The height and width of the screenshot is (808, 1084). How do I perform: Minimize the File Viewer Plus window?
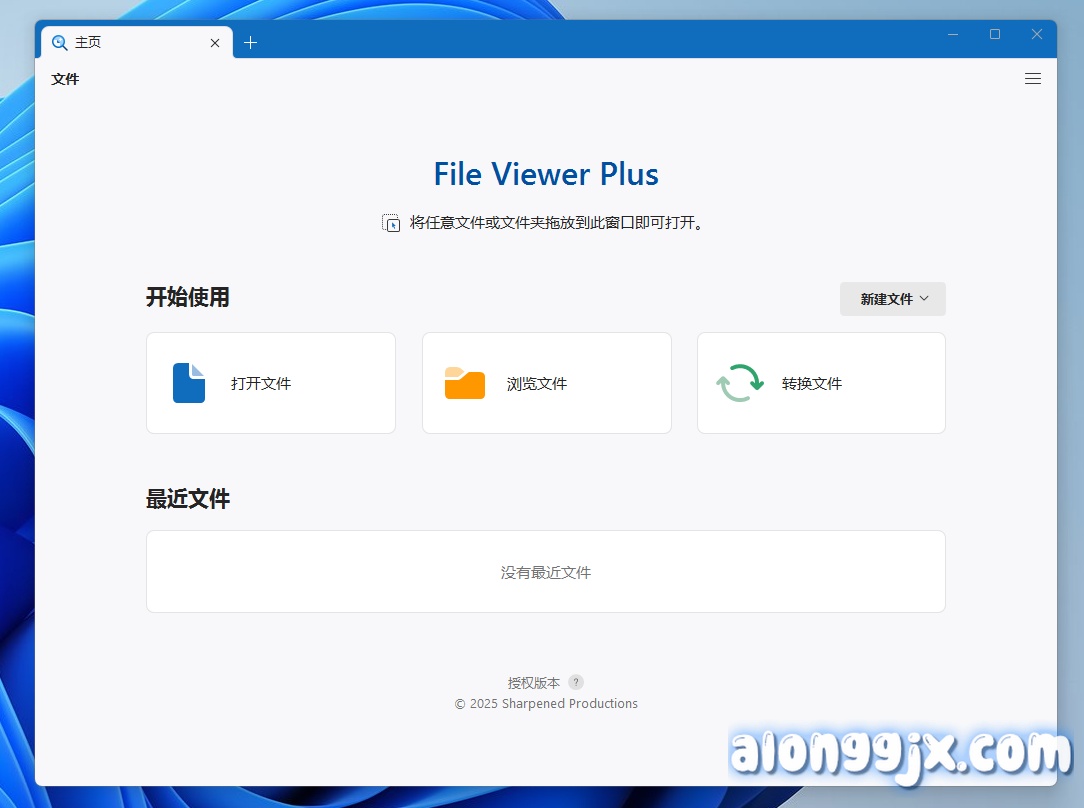coord(952,34)
